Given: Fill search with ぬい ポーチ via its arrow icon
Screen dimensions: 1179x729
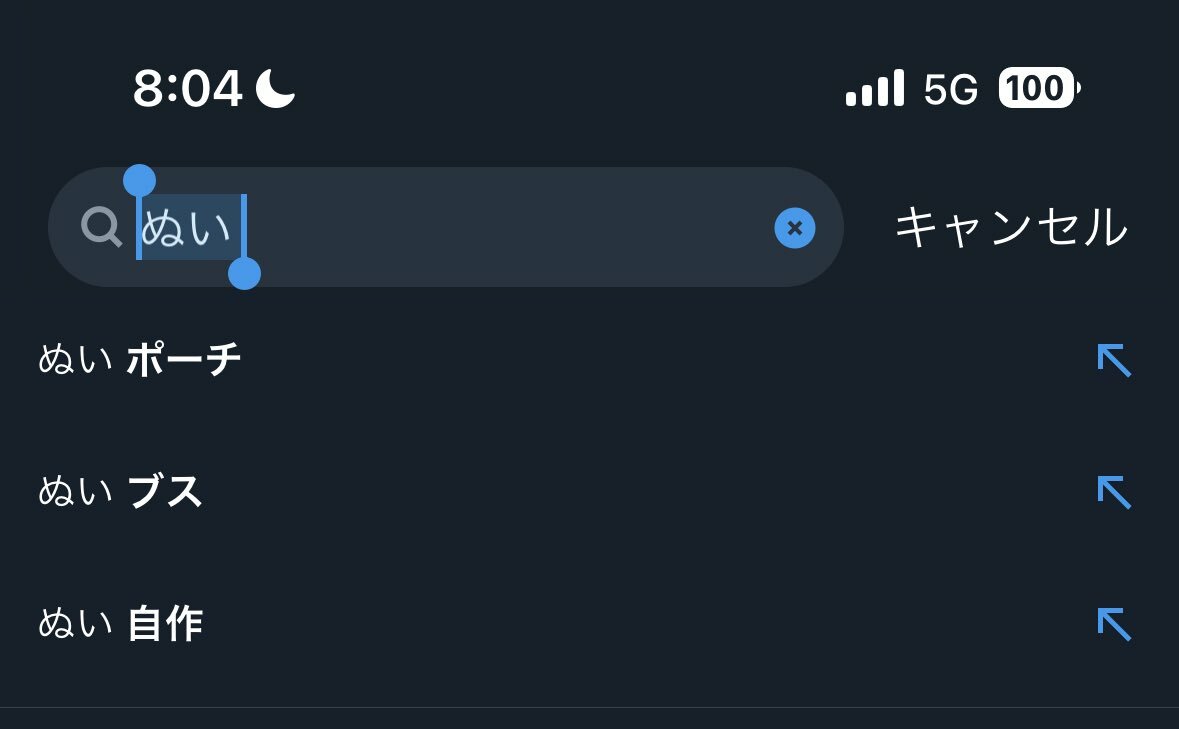Looking at the screenshot, I should (x=1114, y=360).
